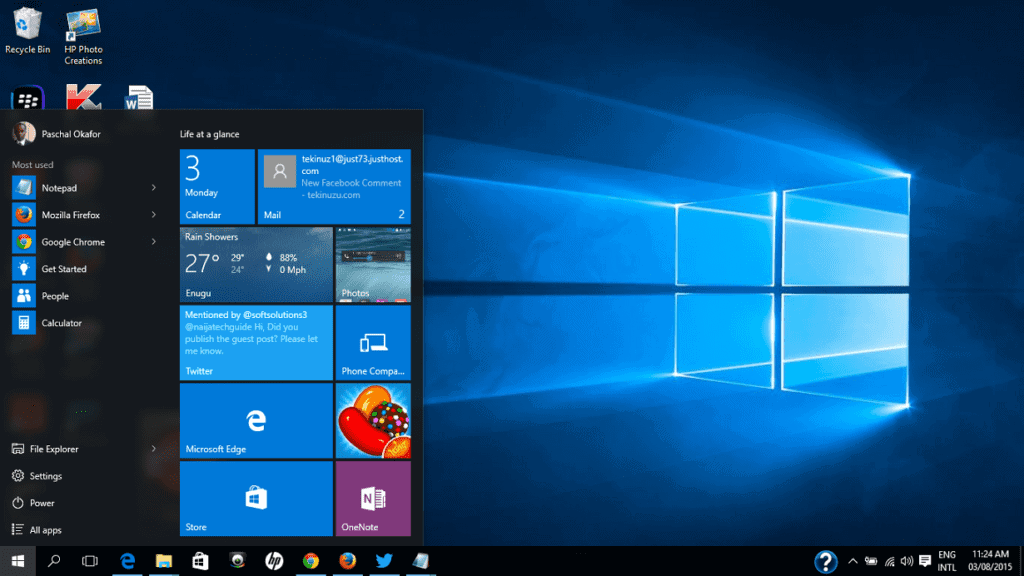Viewport: 1024px width, 576px height.
Task: Open the BlackBerry desktop icon
Action: coord(27,98)
